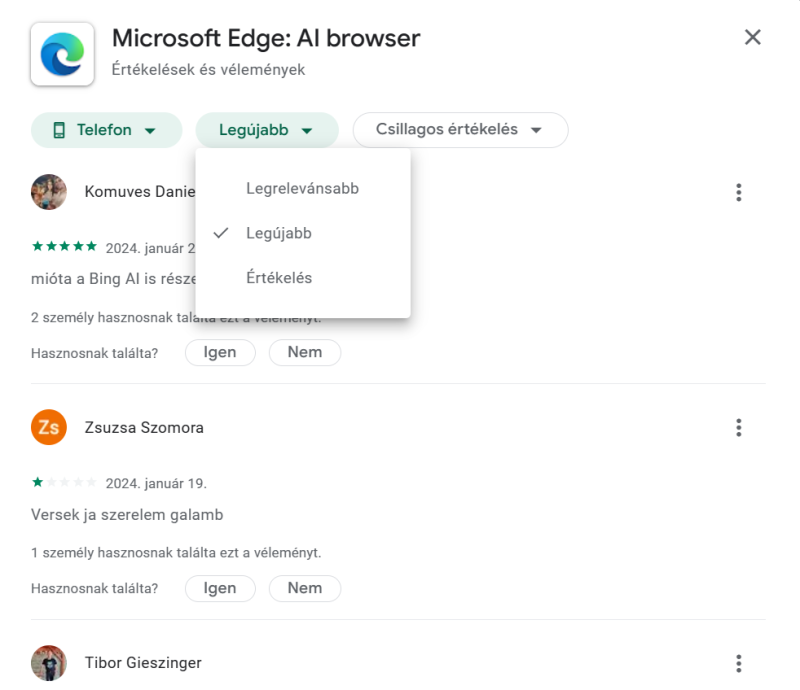Open the Telefon device filter dropdown
The width and height of the screenshot is (800, 690).
click(107, 130)
